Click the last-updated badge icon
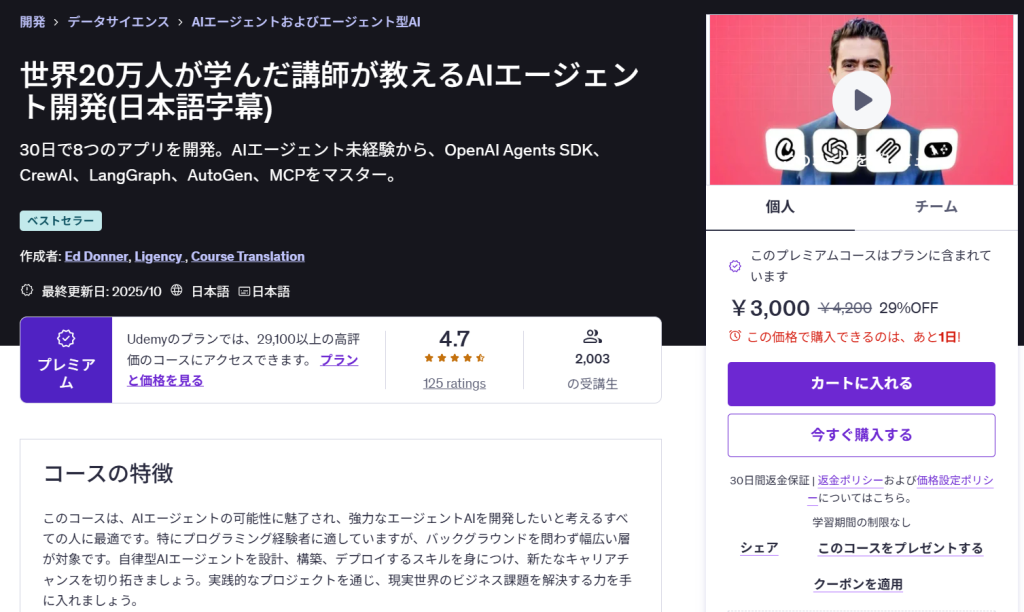The height and width of the screenshot is (612, 1024). coord(27,291)
